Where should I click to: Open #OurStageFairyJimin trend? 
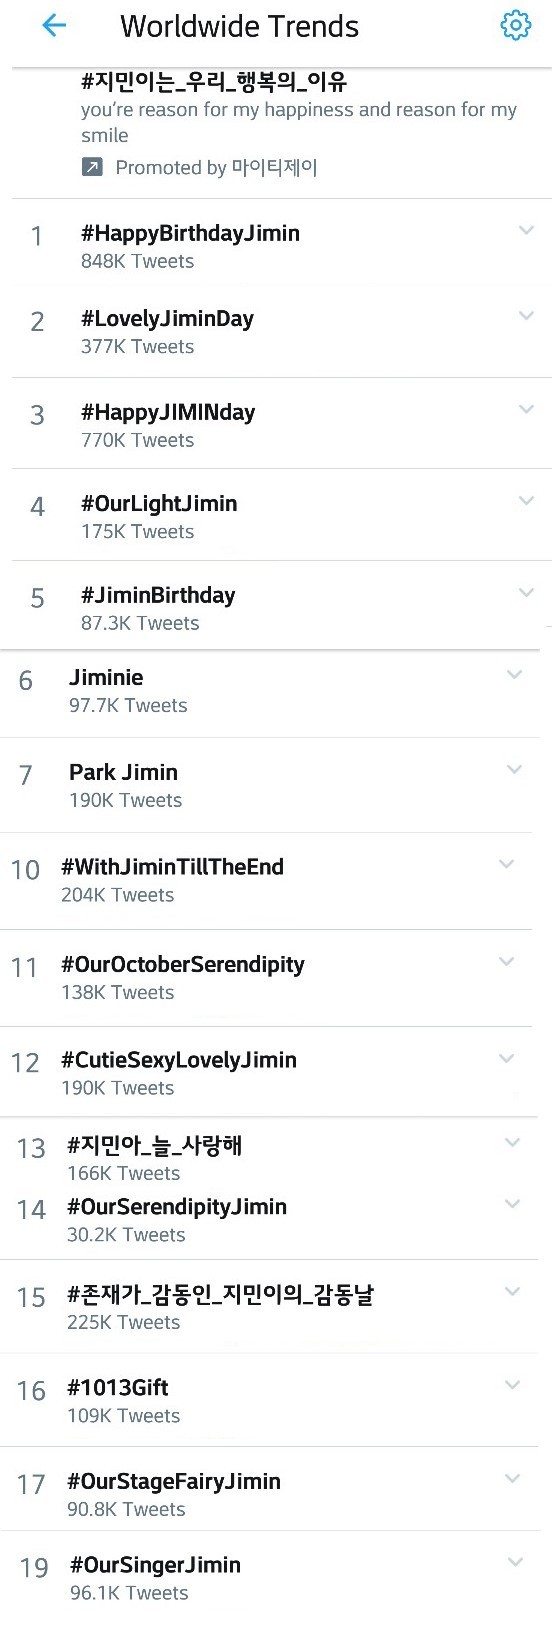276,1494
